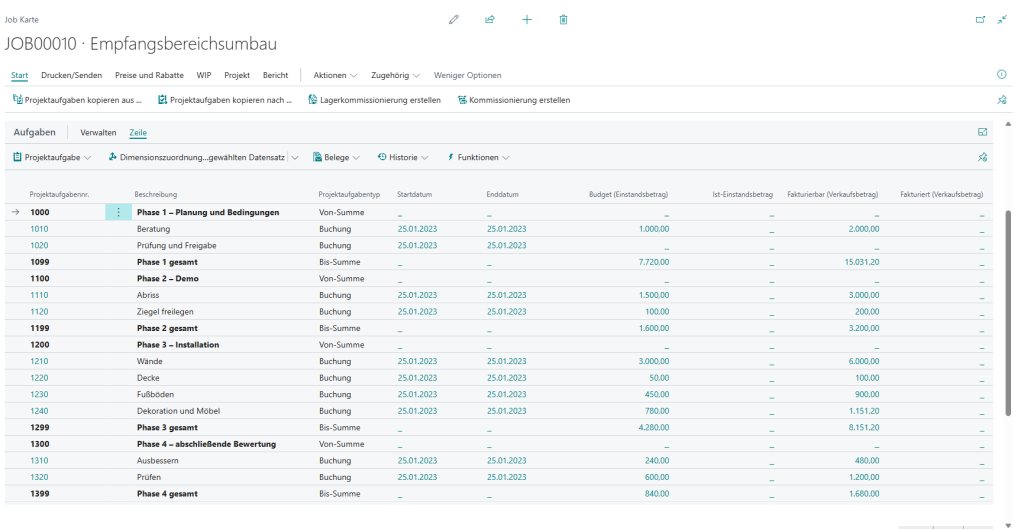Open the Funktionen dropdown
This screenshot has height=529, width=1024.
478,157
